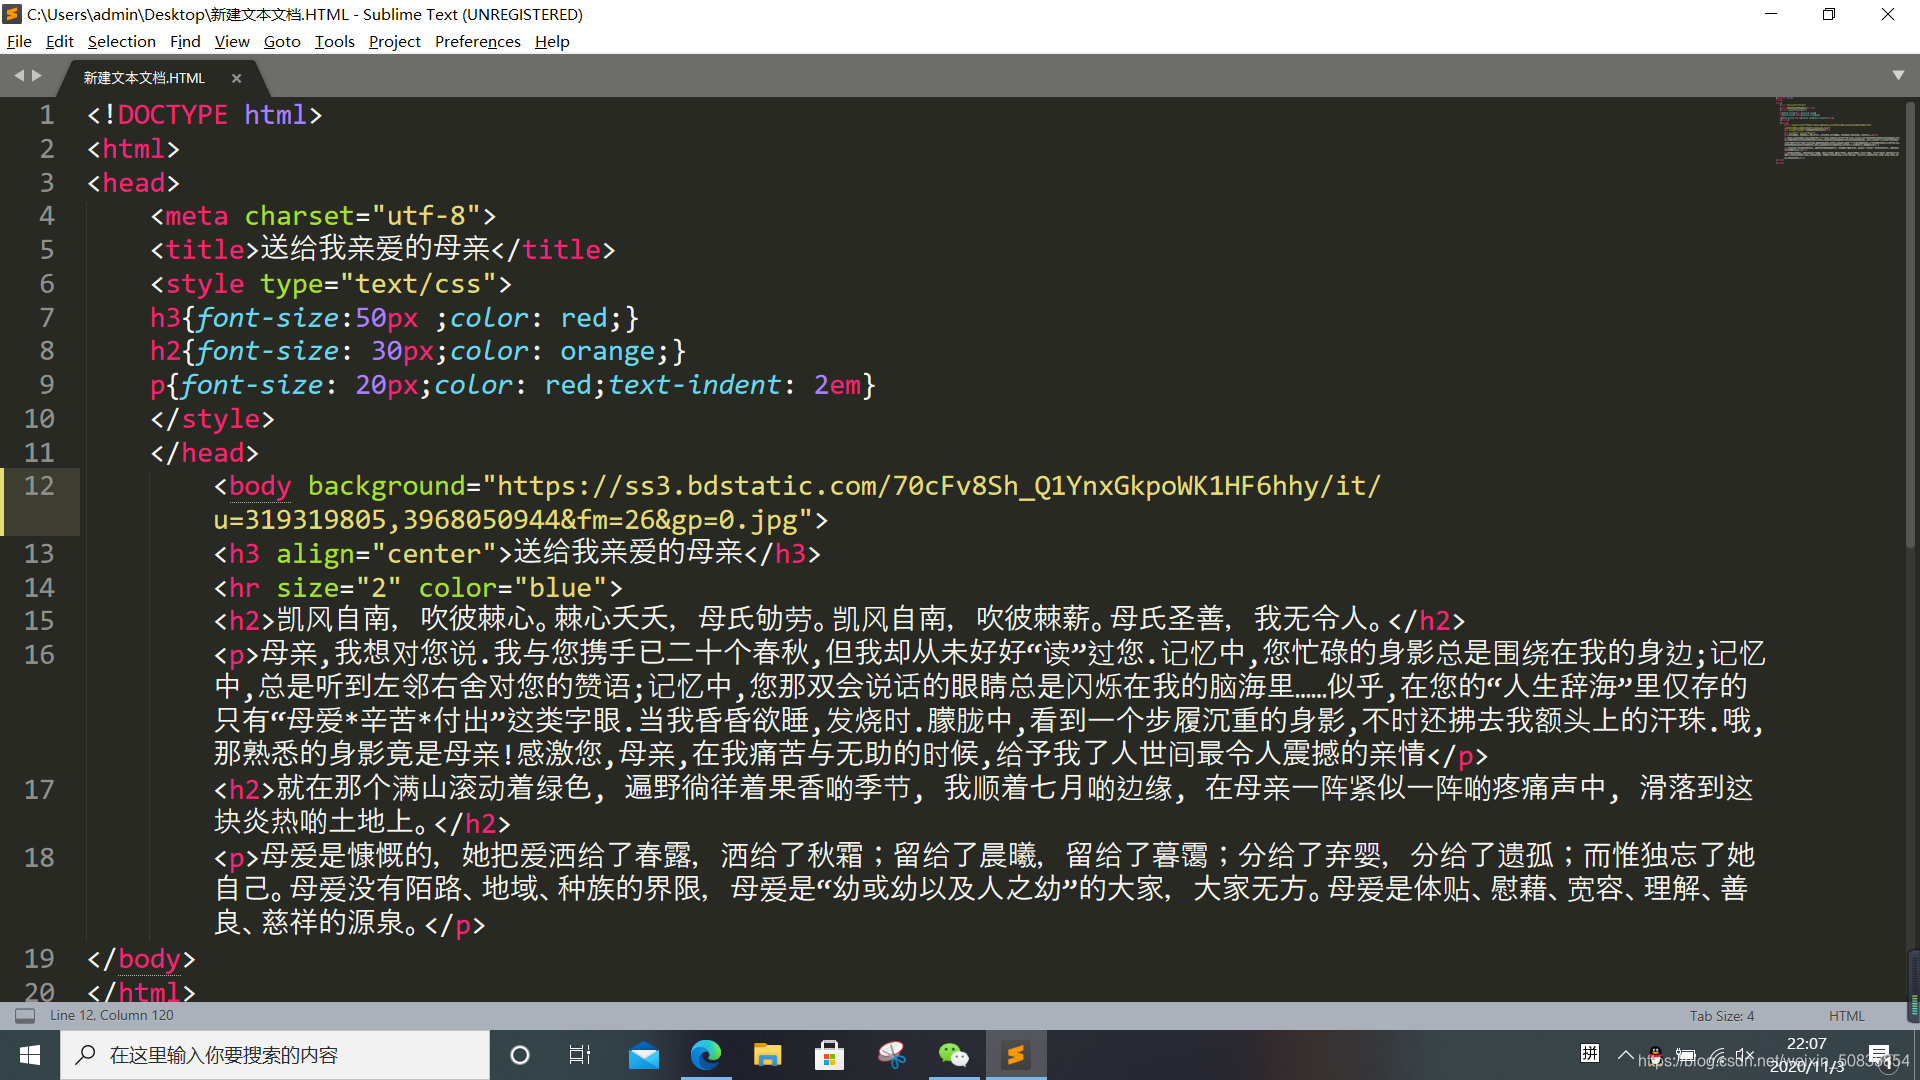Viewport: 1920px width, 1080px height.
Task: Click the closing style tag
Action: point(212,419)
